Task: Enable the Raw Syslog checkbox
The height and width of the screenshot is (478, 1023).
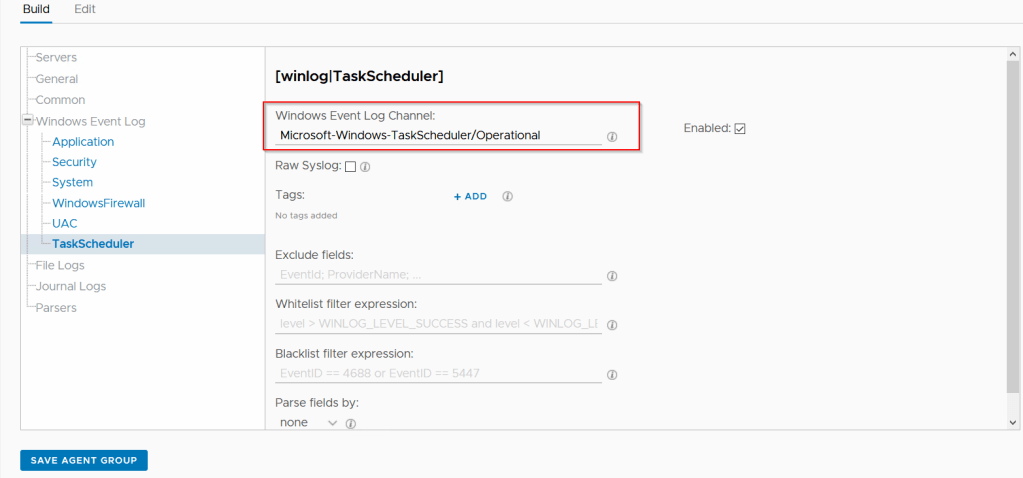Action: point(350,167)
